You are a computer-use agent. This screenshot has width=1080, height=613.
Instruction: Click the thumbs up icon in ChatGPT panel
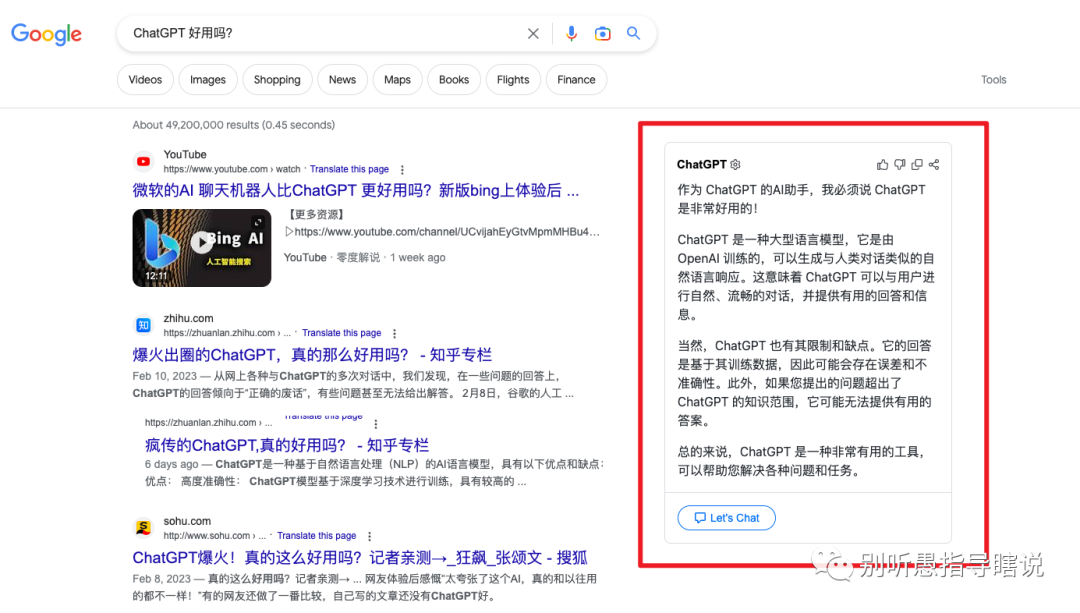click(x=882, y=165)
